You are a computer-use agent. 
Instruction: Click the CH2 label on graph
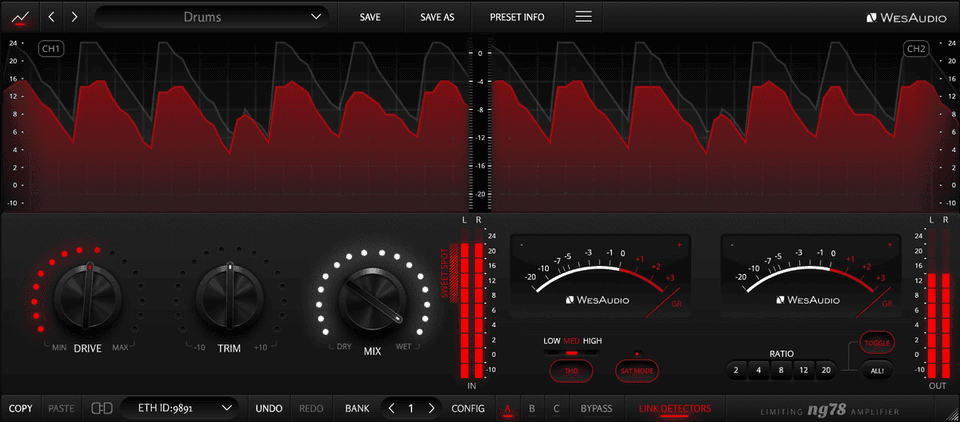click(915, 49)
